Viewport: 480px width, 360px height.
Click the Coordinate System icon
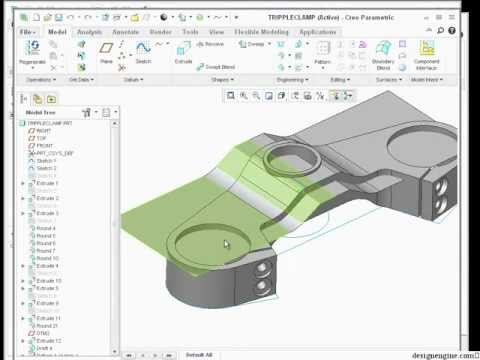(x=122, y=68)
